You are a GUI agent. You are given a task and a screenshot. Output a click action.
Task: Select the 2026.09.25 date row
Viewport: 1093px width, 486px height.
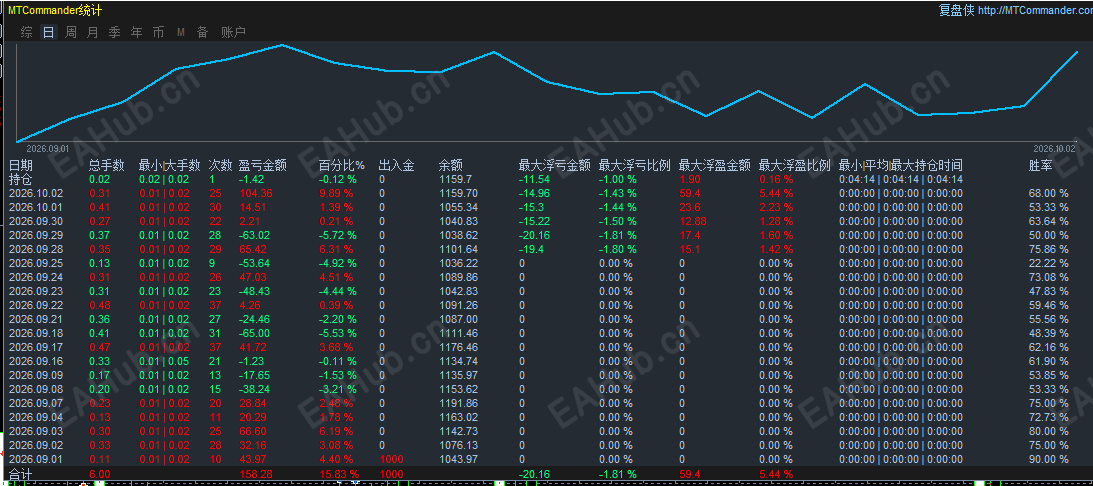coord(36,263)
